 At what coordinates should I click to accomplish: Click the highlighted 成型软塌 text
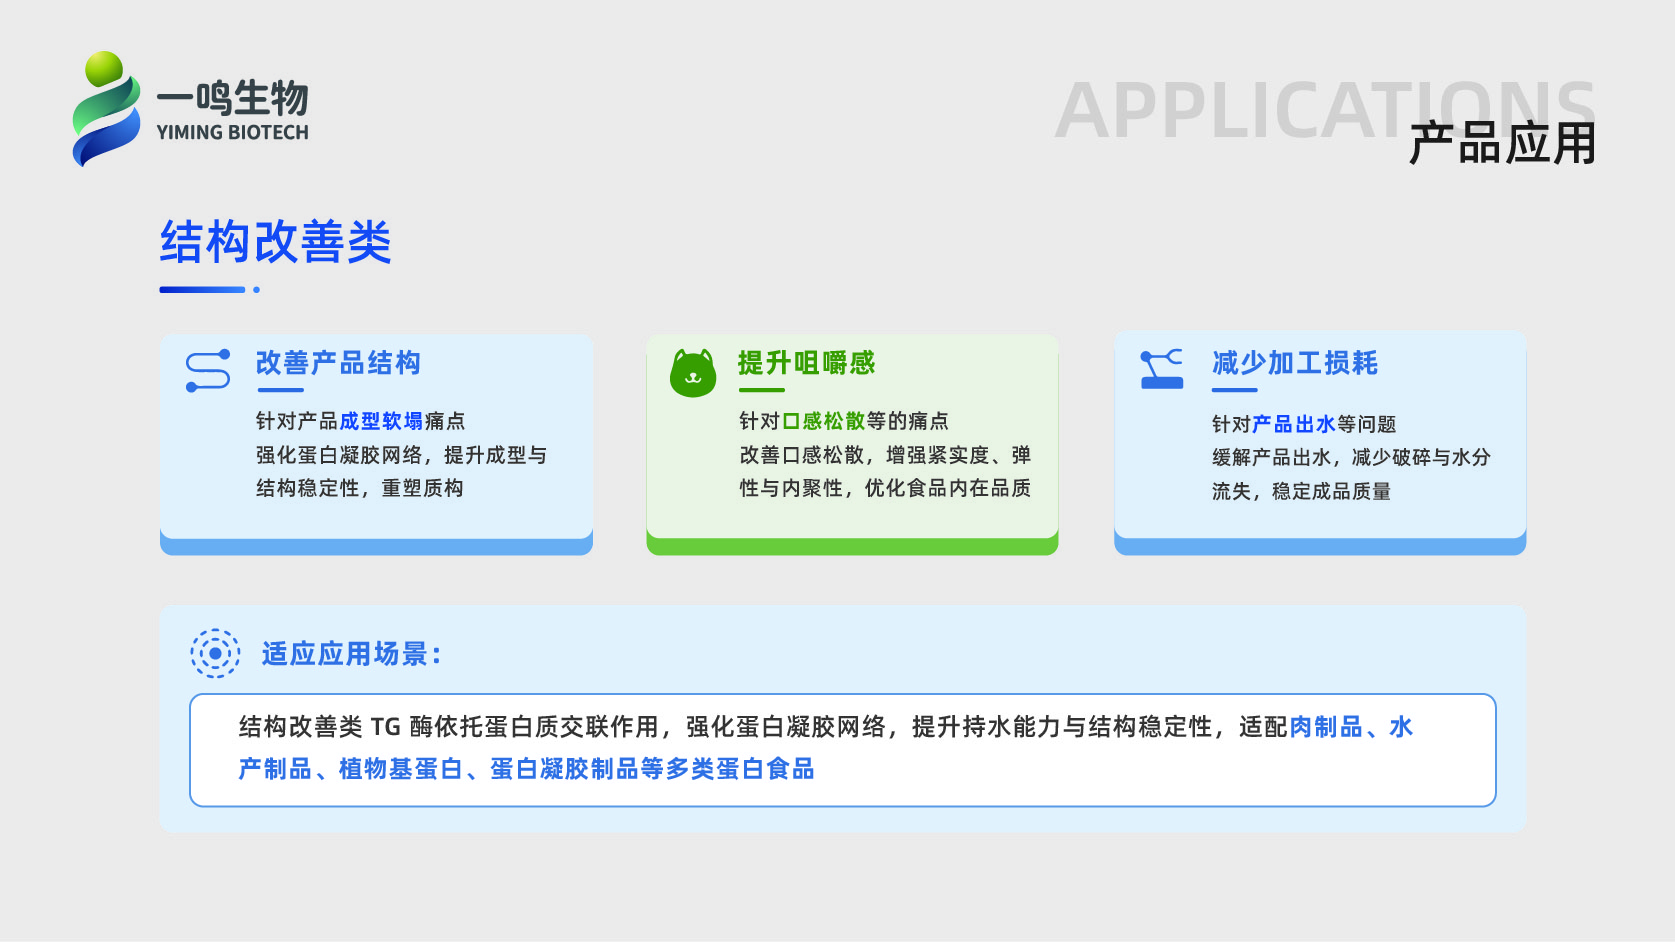pyautogui.click(x=381, y=421)
